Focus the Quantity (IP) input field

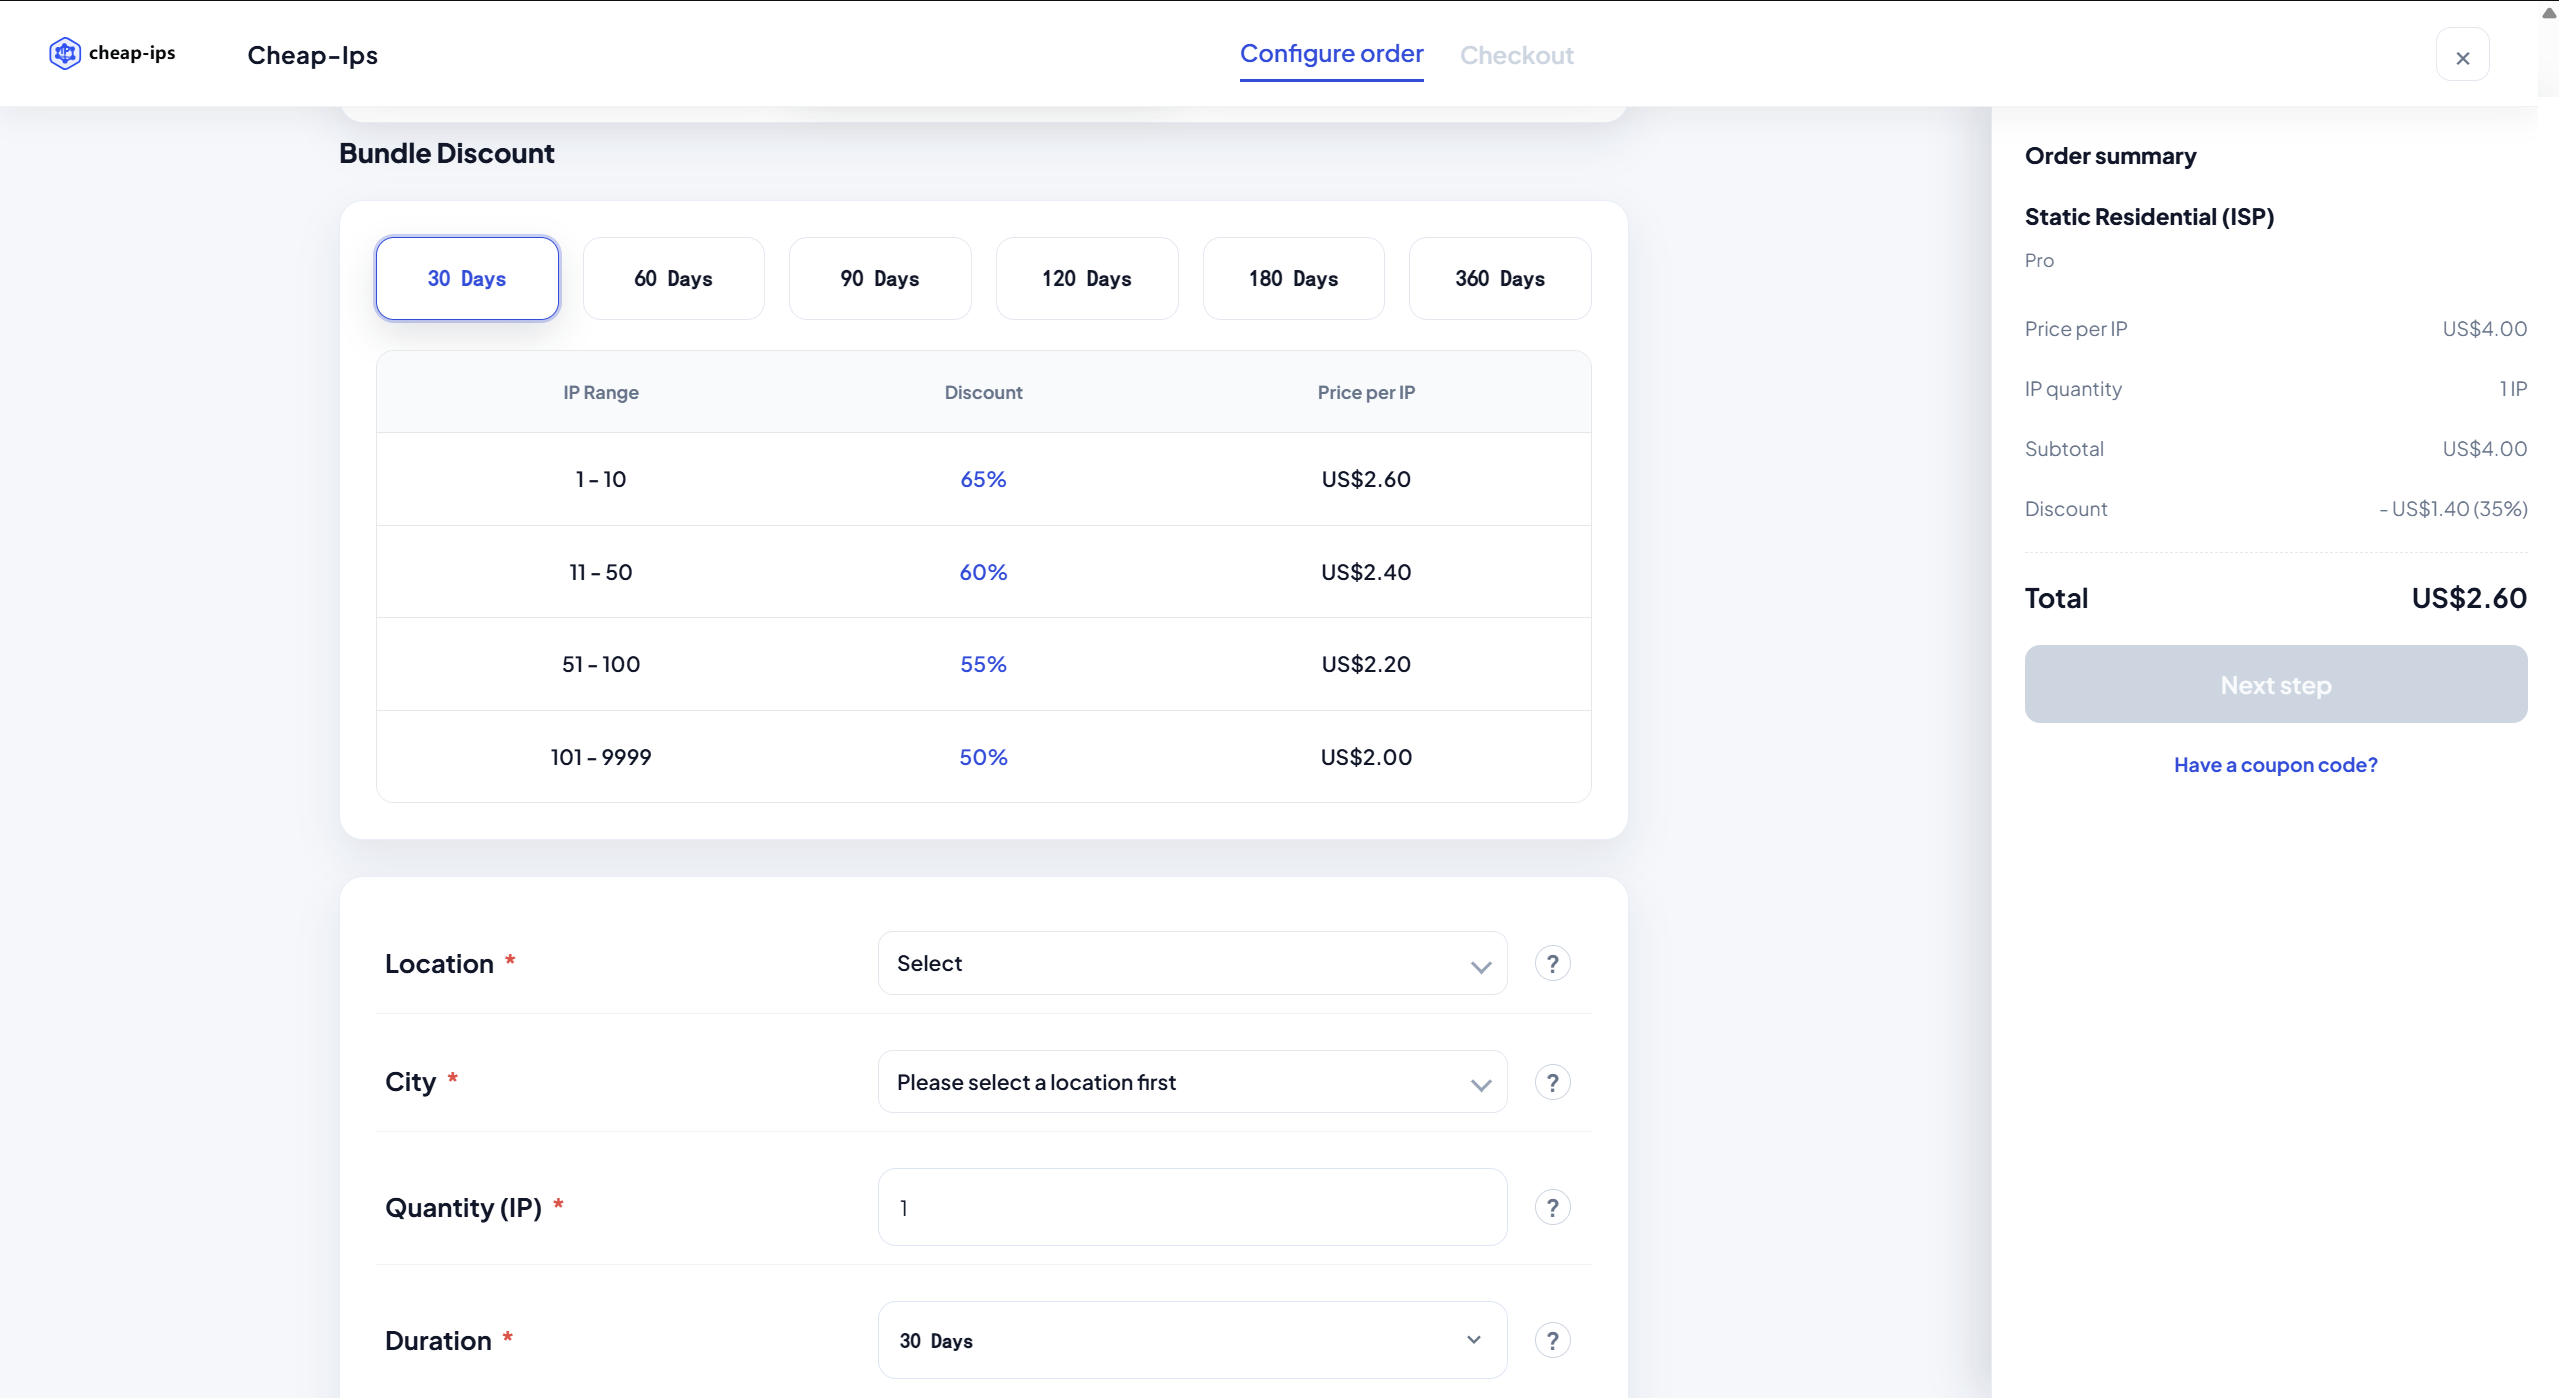point(1192,1208)
